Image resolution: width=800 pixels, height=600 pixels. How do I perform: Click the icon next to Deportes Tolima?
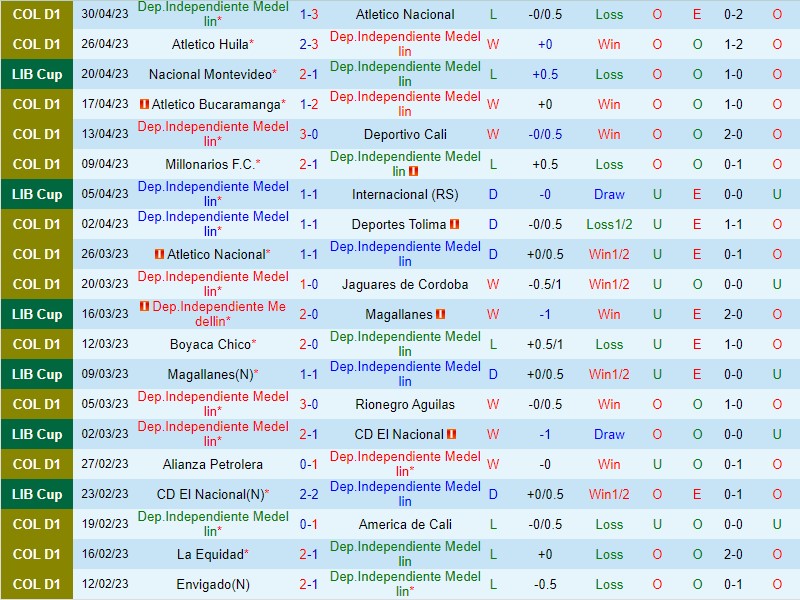pos(452,224)
